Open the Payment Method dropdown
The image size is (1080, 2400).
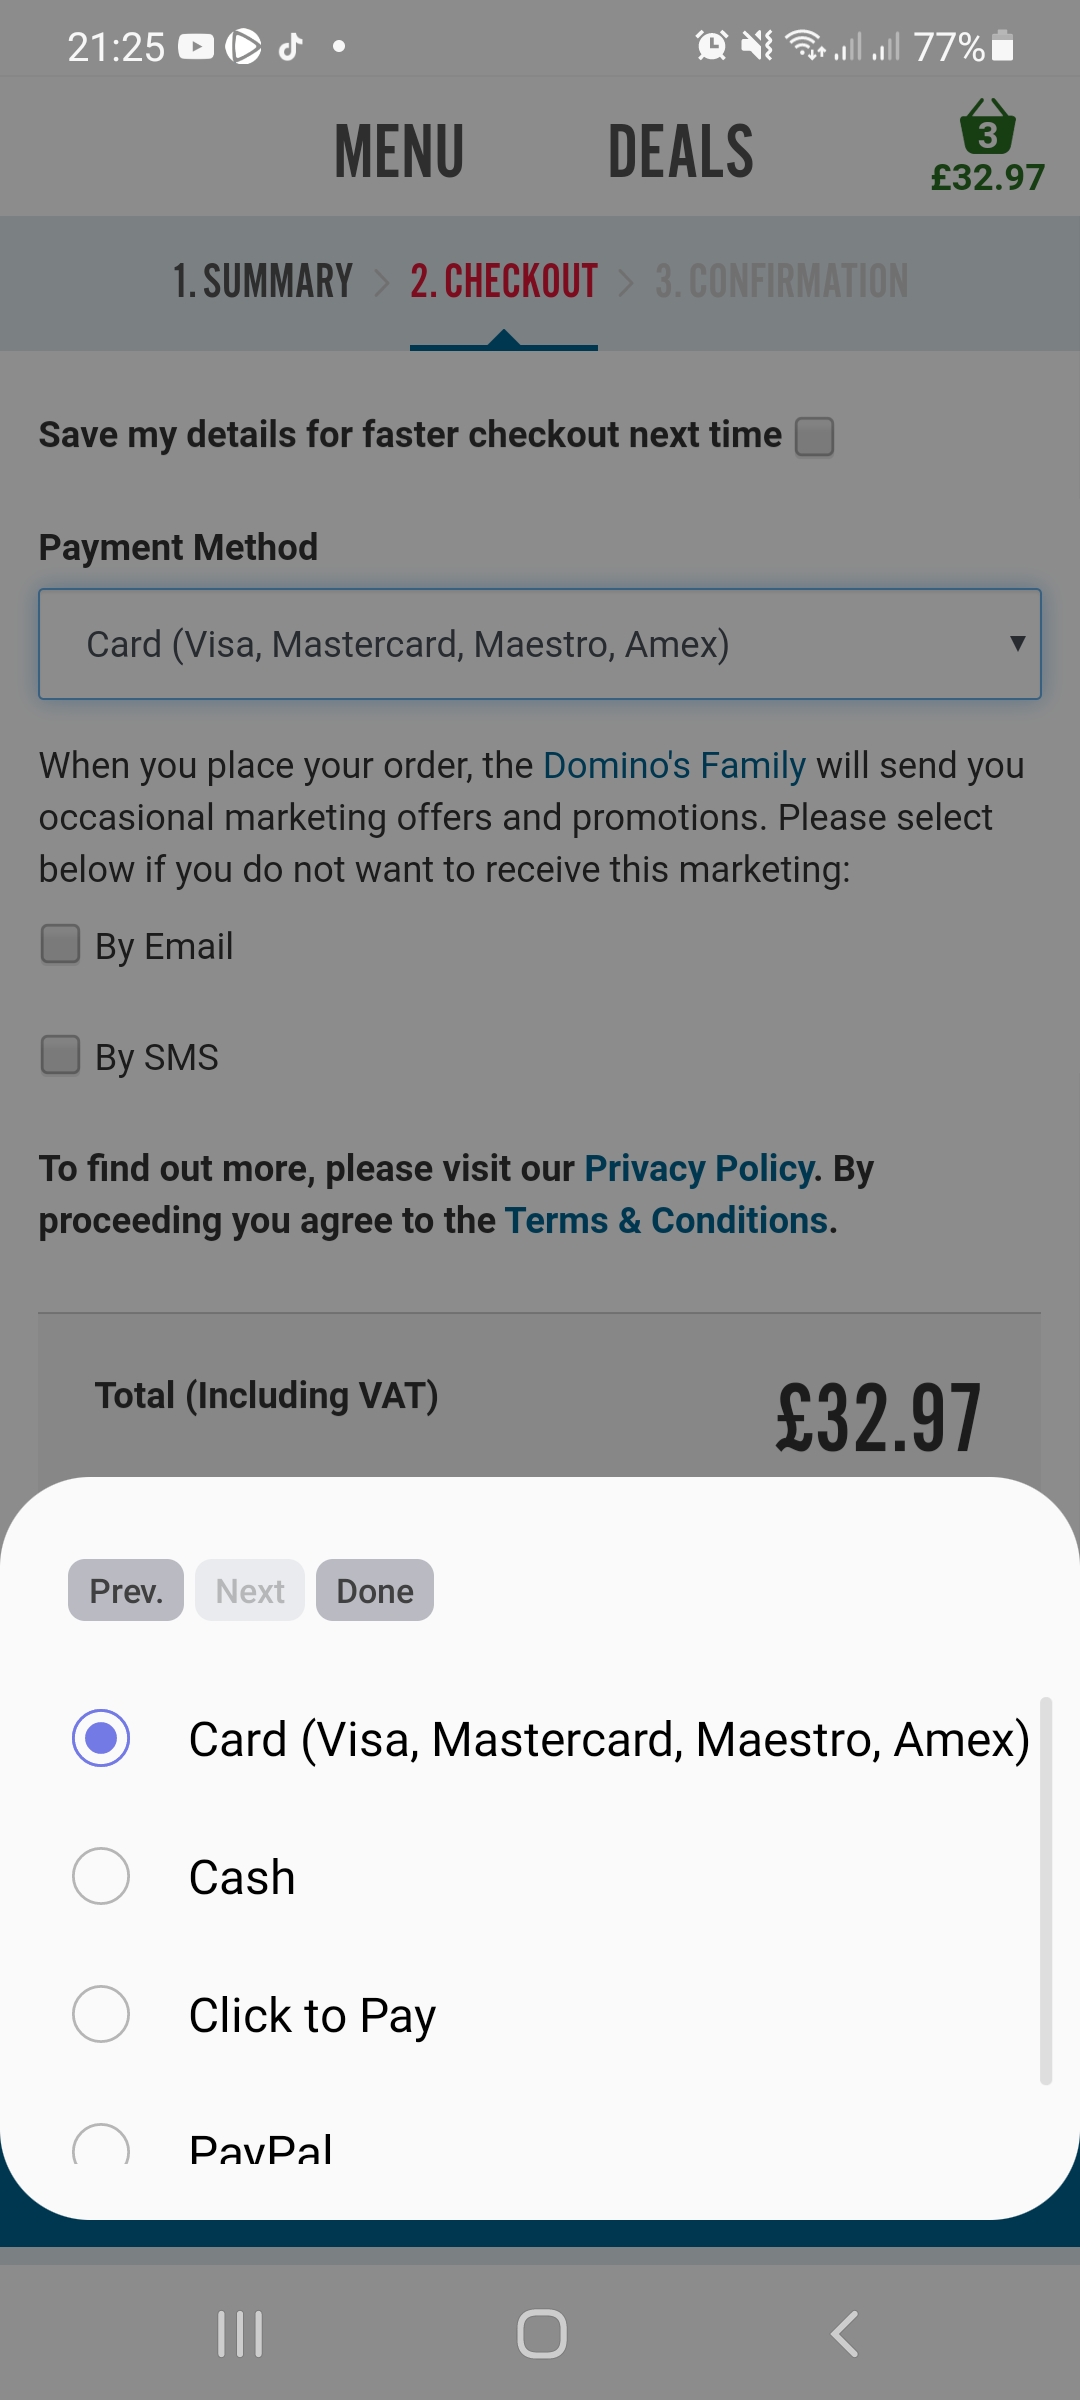[540, 644]
